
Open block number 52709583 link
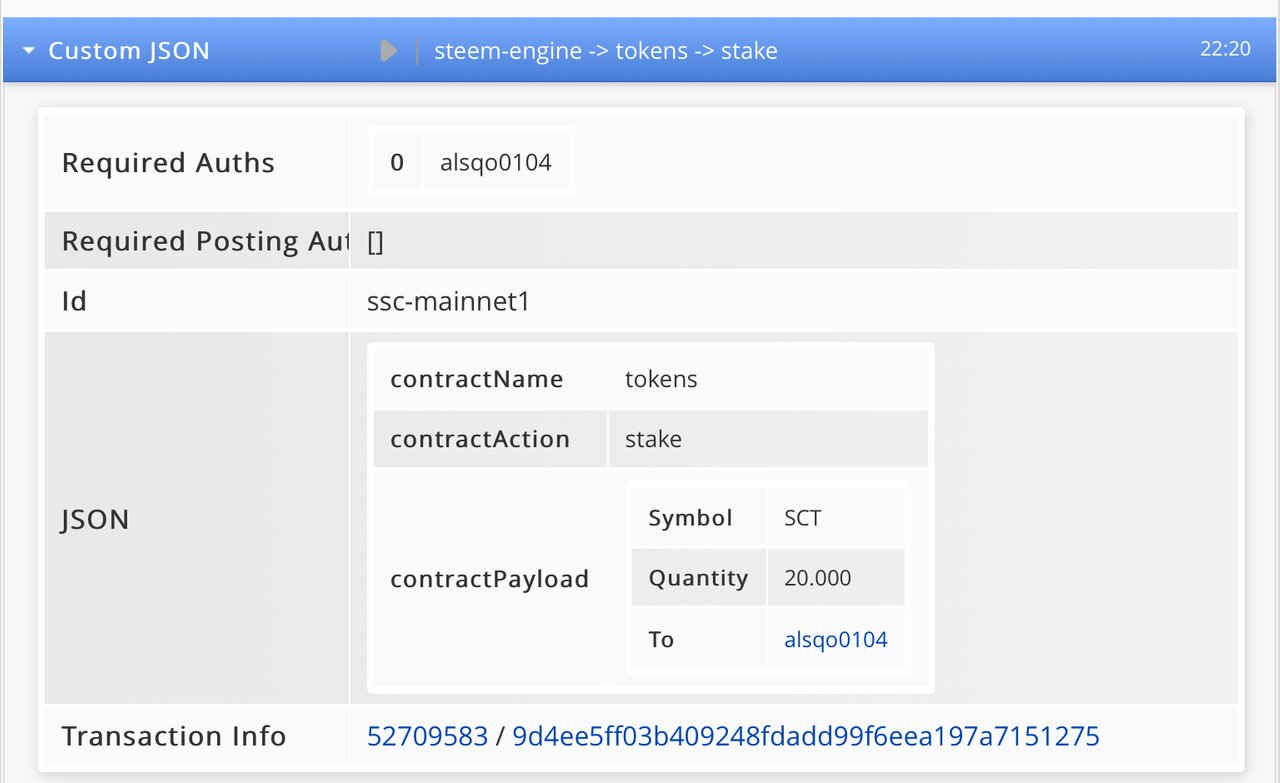coord(427,737)
